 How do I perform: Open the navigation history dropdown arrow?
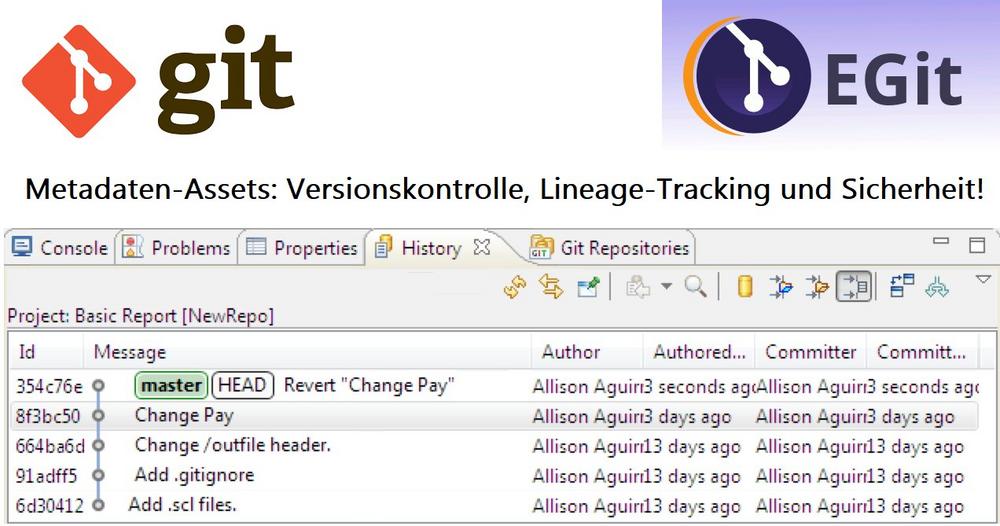(667, 288)
